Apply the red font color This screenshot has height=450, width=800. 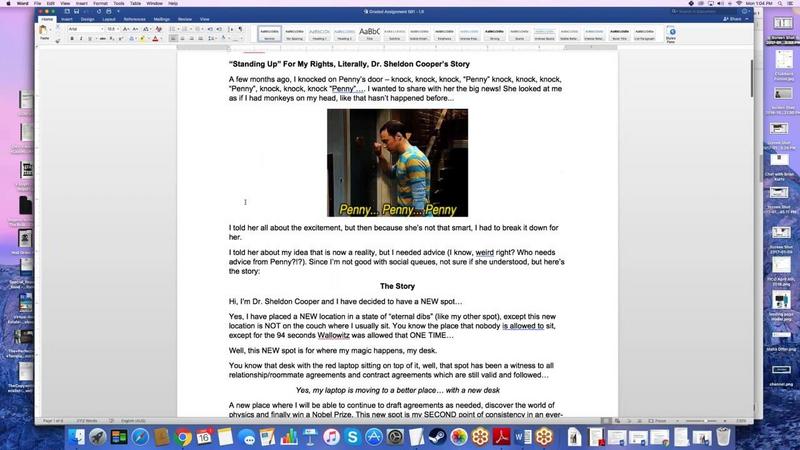click(x=155, y=38)
